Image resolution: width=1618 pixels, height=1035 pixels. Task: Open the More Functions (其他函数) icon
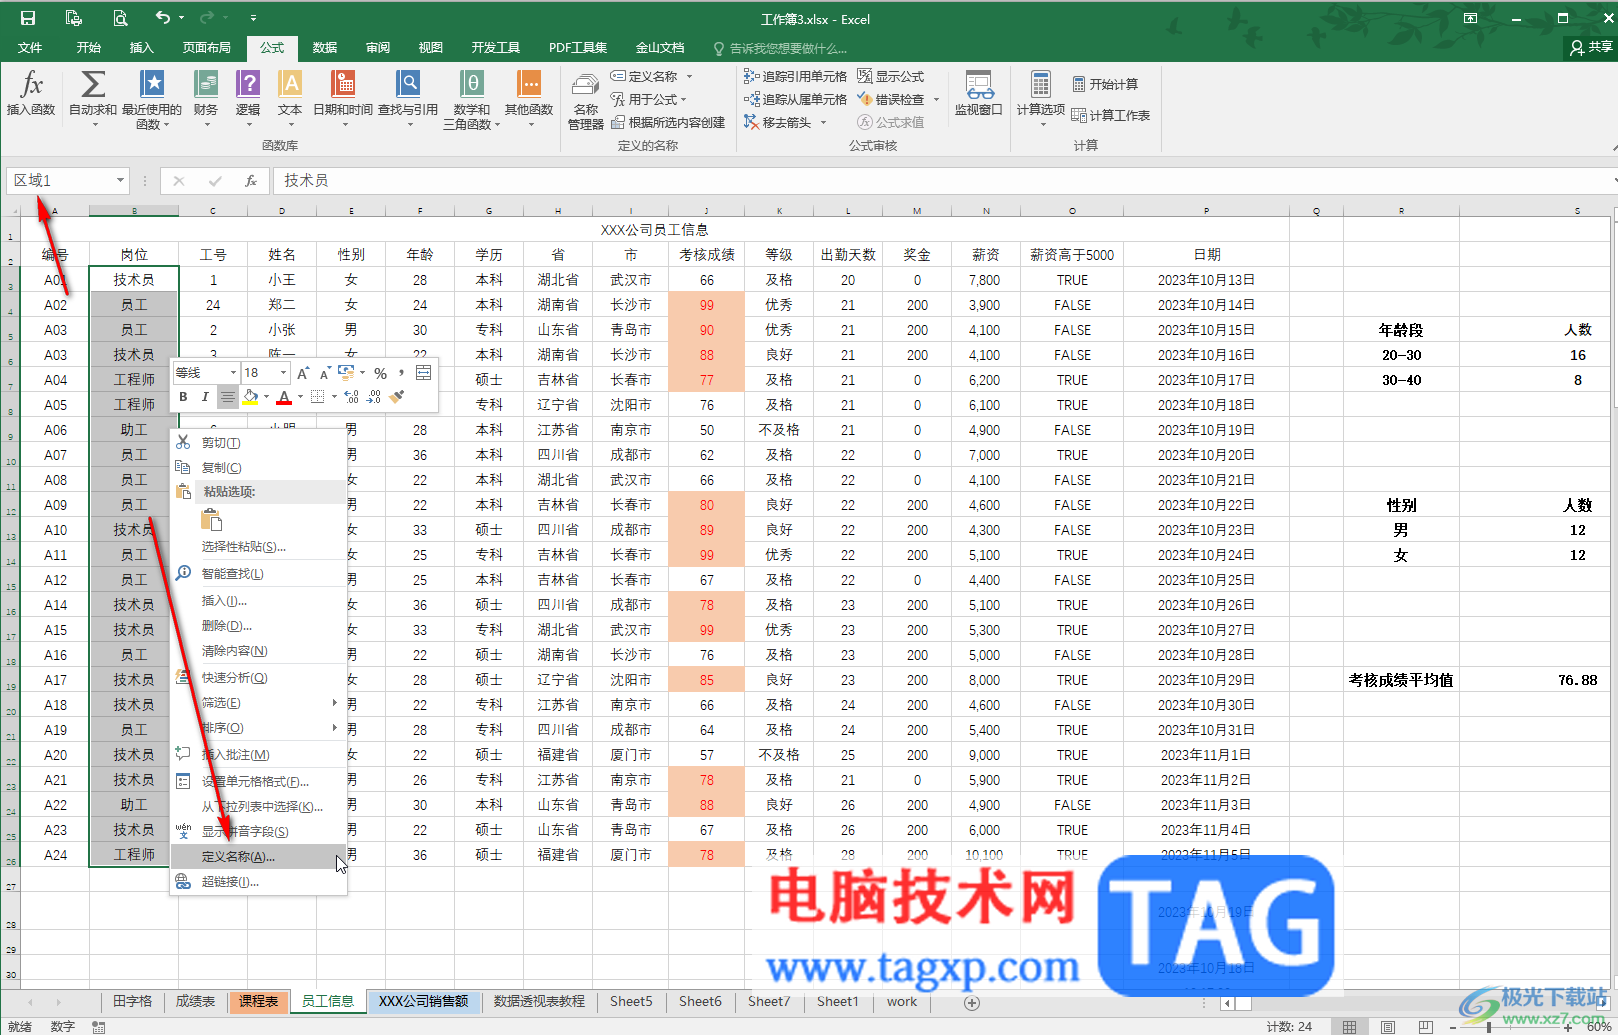coord(529,84)
